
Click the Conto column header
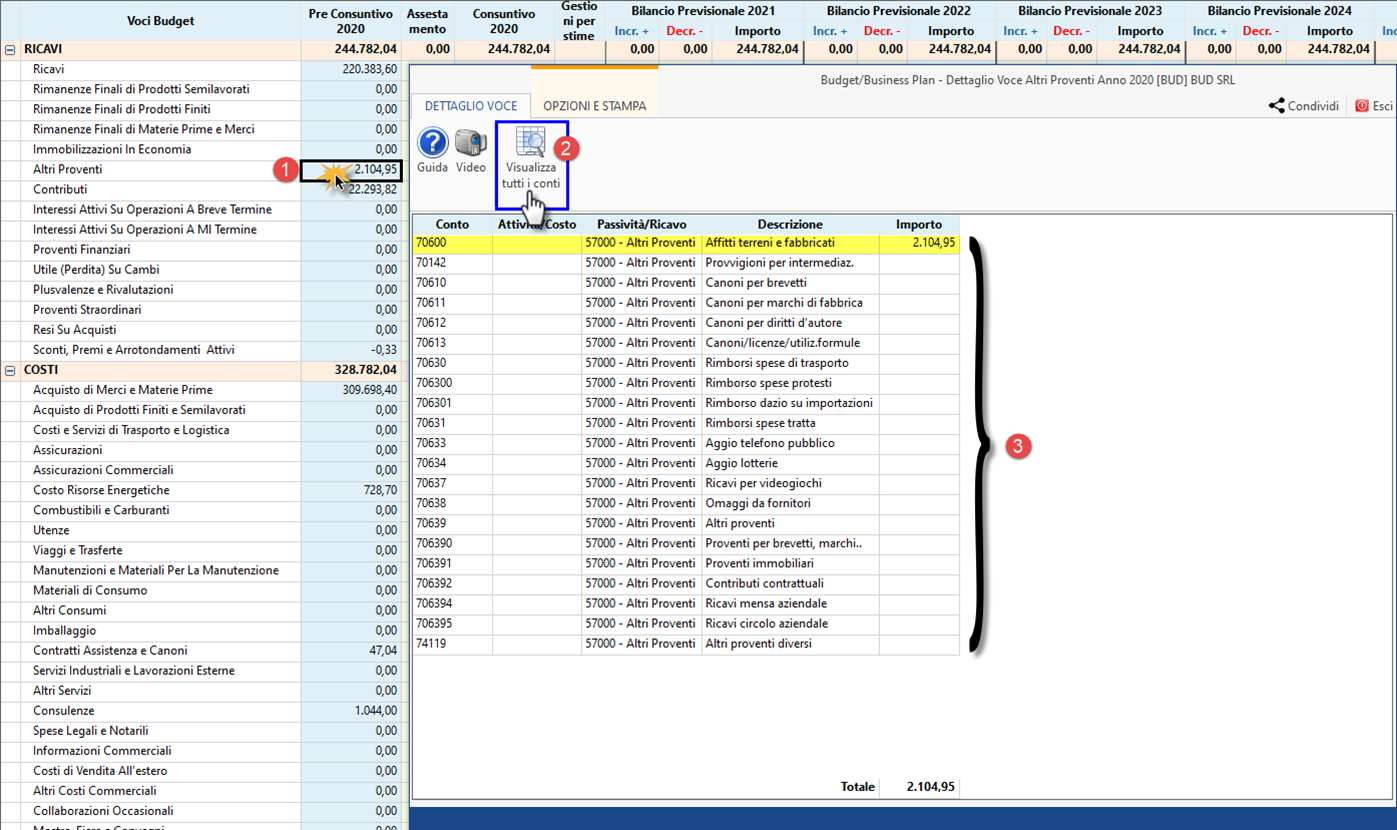pos(452,224)
